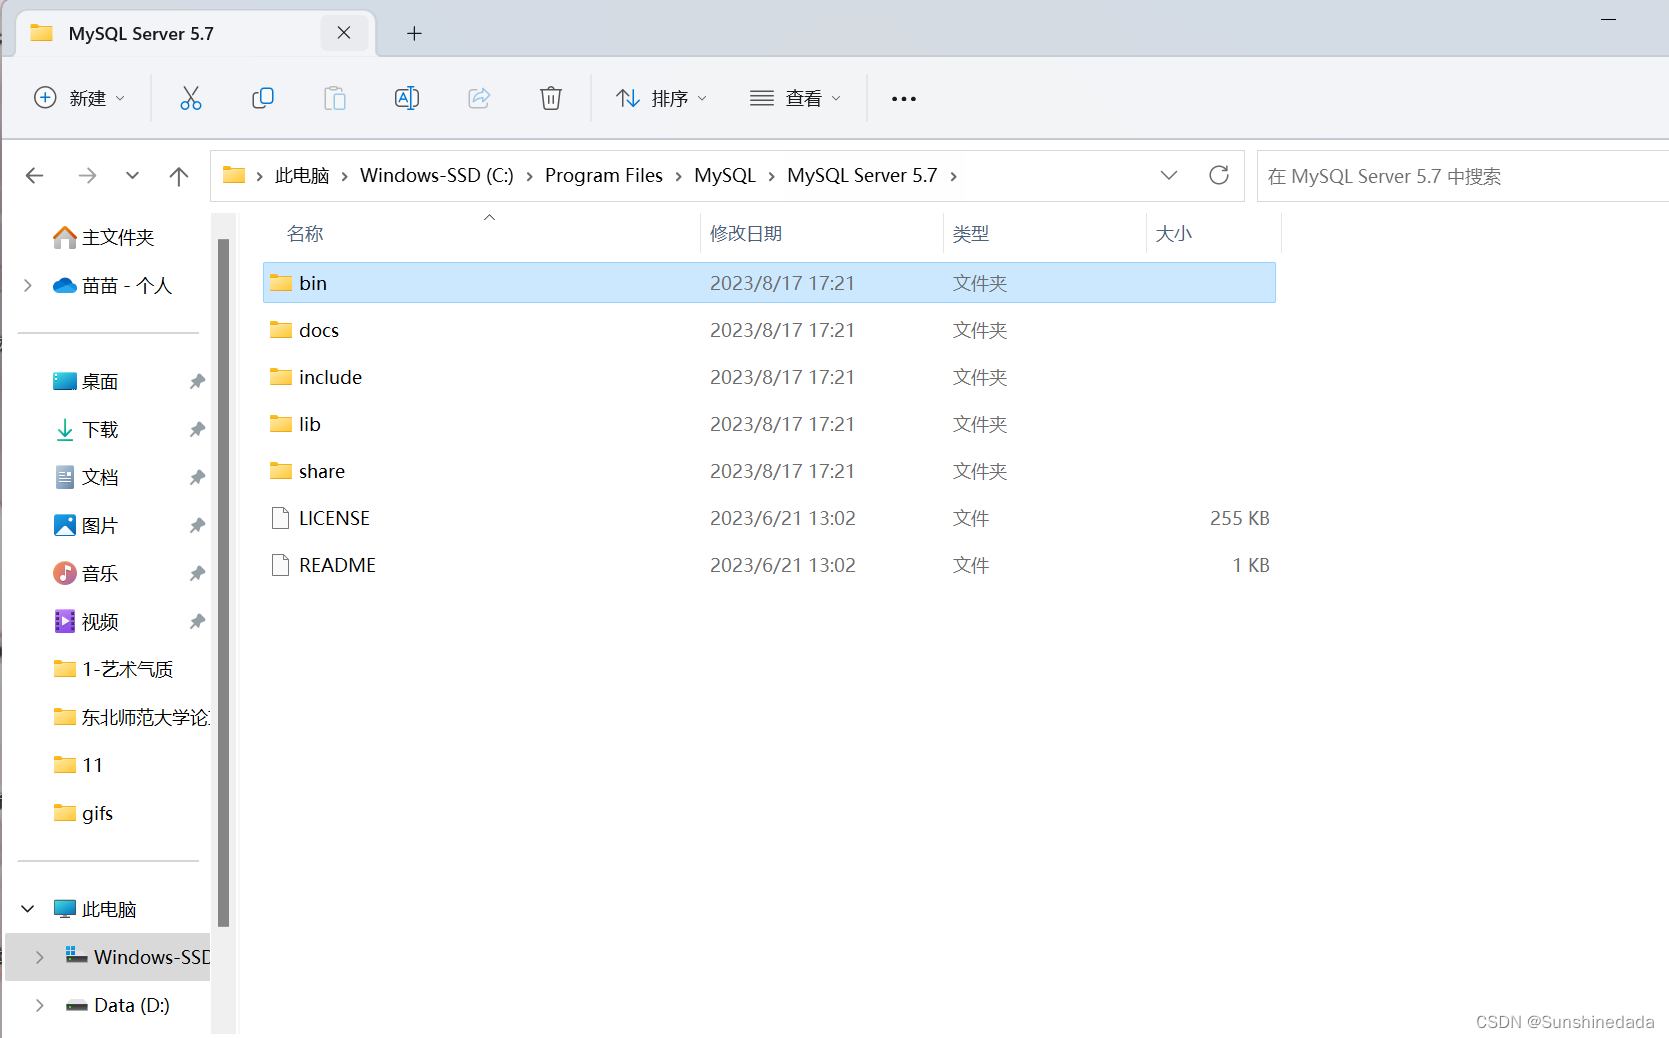Click the folder icon in address bar
Image resolution: width=1669 pixels, height=1038 pixels.
pyautogui.click(x=234, y=175)
